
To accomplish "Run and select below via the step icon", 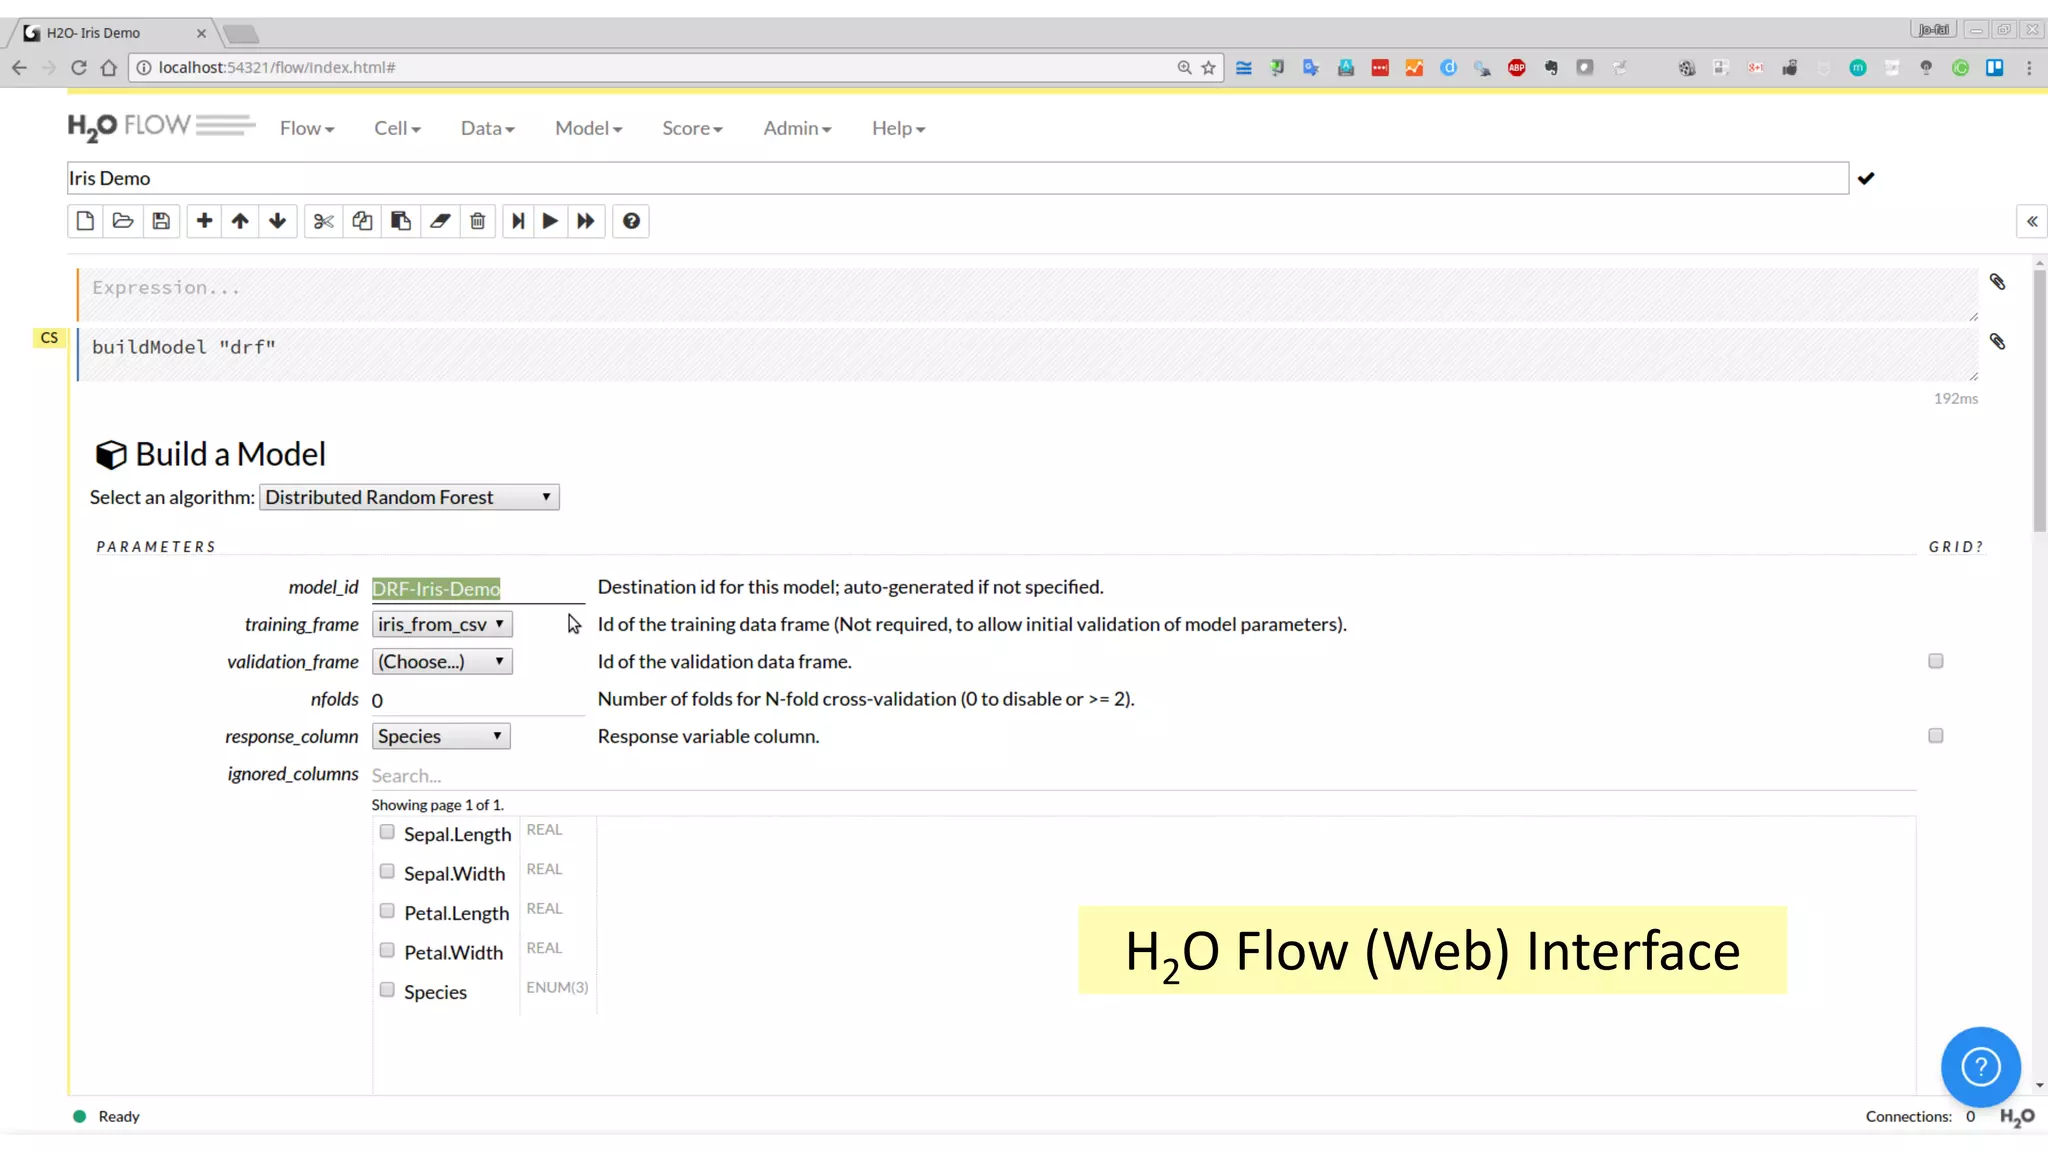I will pos(518,221).
